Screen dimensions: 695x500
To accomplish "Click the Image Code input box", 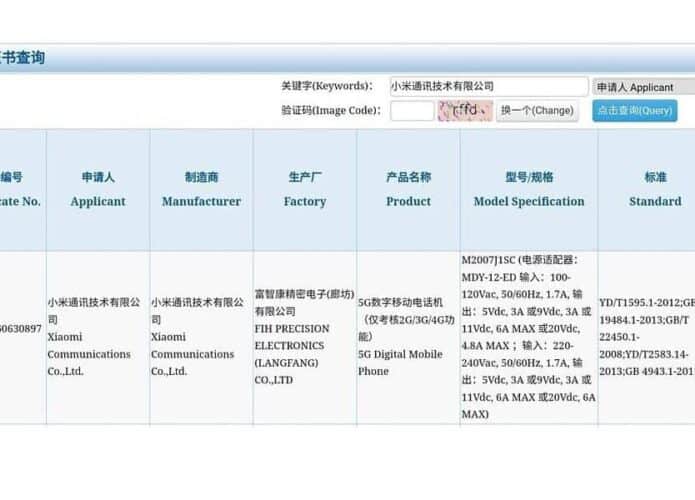I will coord(412,111).
